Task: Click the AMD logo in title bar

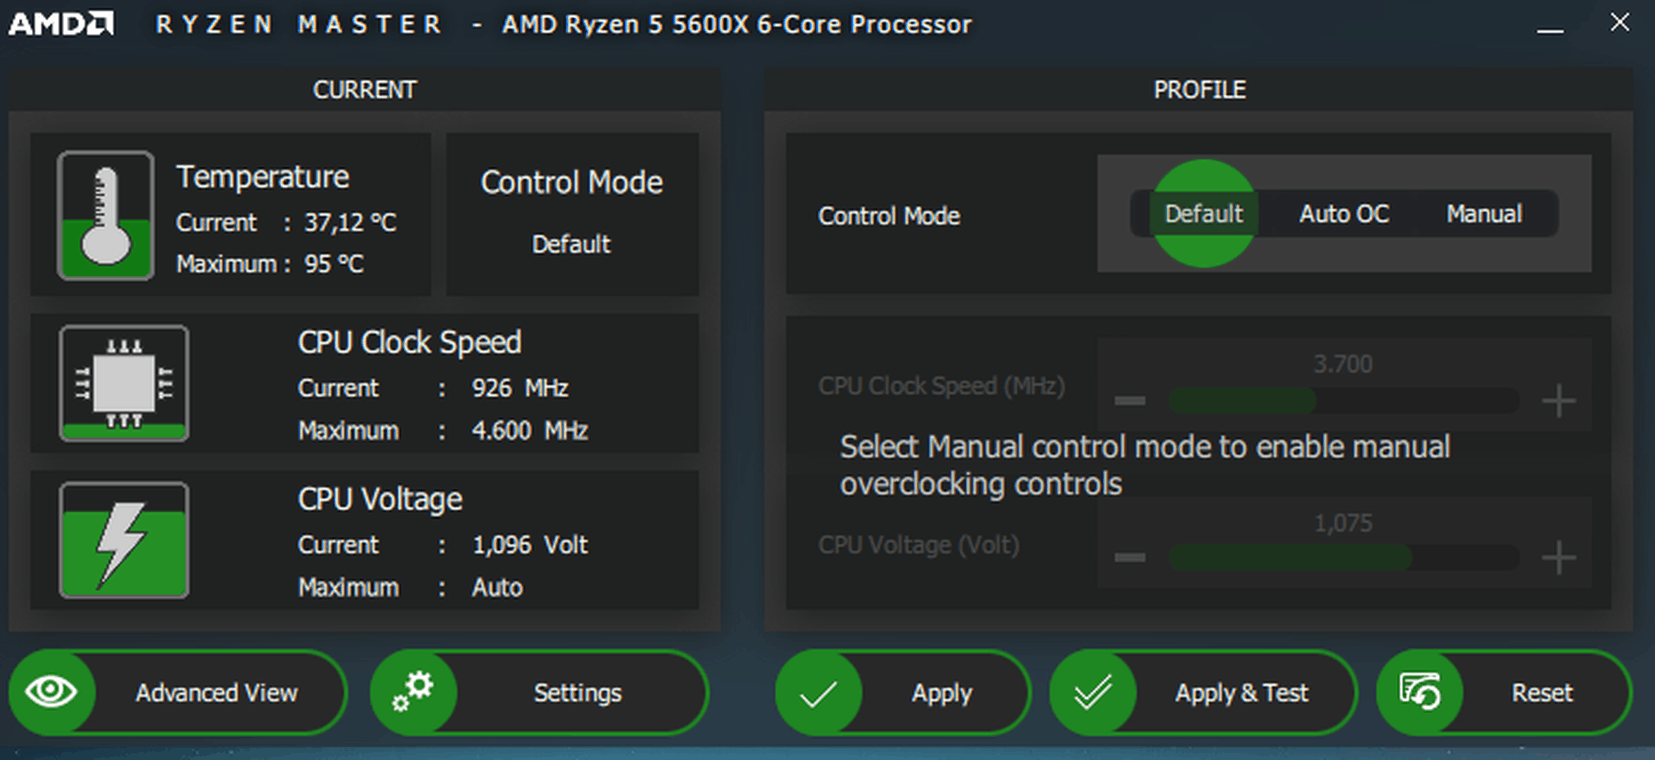Action: coord(61,23)
